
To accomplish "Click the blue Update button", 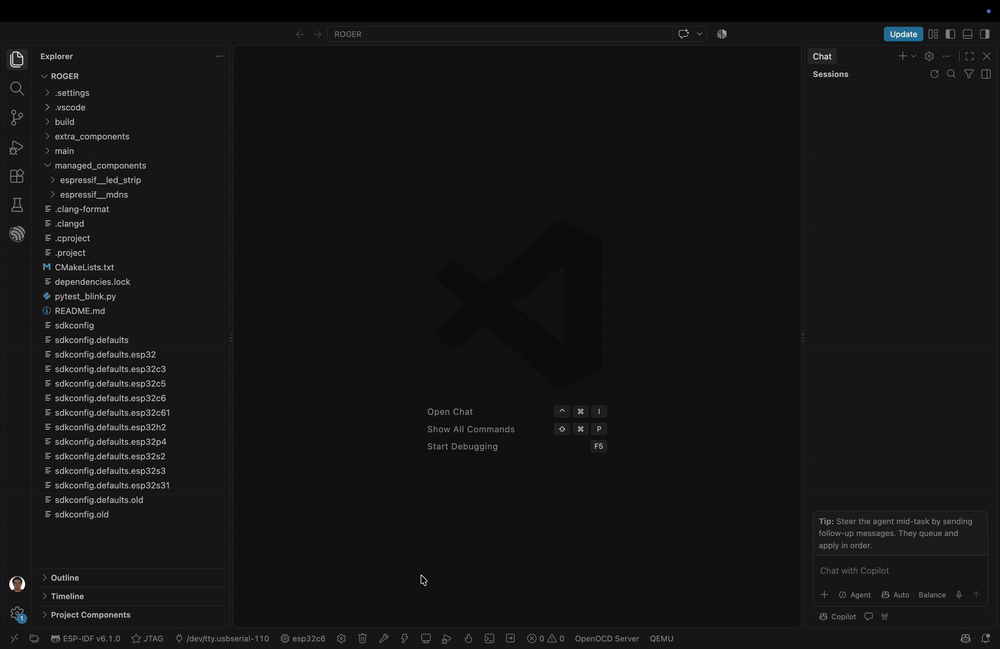I will [903, 34].
